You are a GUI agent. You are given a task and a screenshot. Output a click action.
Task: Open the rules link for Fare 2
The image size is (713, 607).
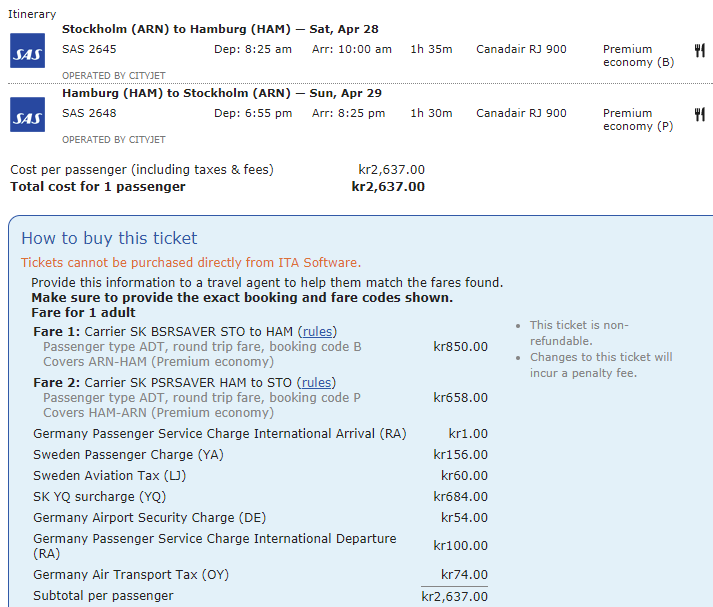pyautogui.click(x=318, y=383)
